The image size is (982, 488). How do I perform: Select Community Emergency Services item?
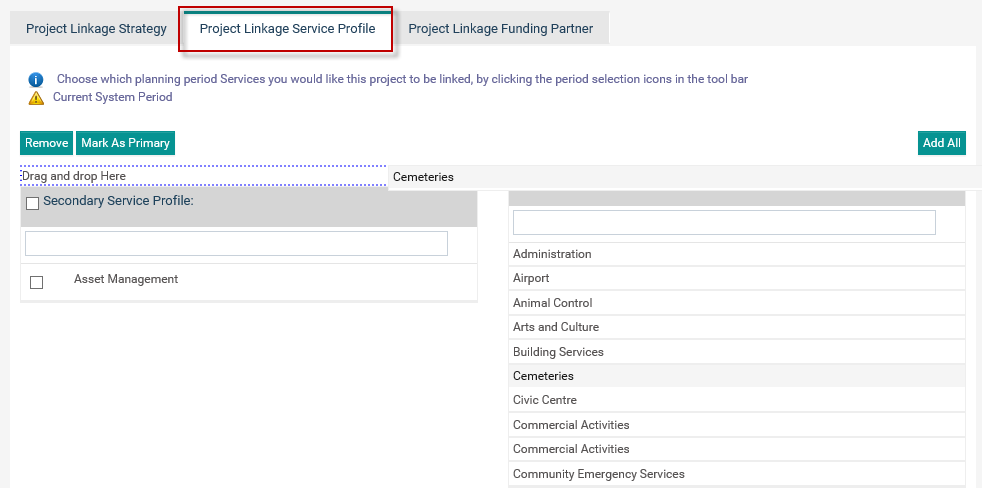[x=736, y=474]
